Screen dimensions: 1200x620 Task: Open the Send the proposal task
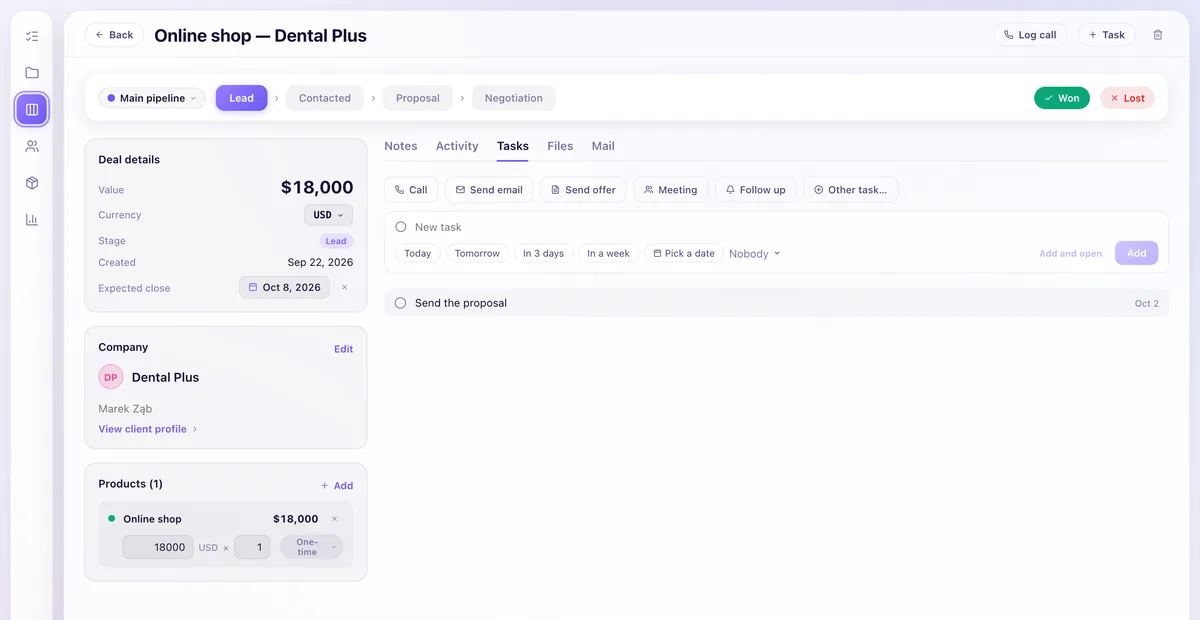pos(776,303)
